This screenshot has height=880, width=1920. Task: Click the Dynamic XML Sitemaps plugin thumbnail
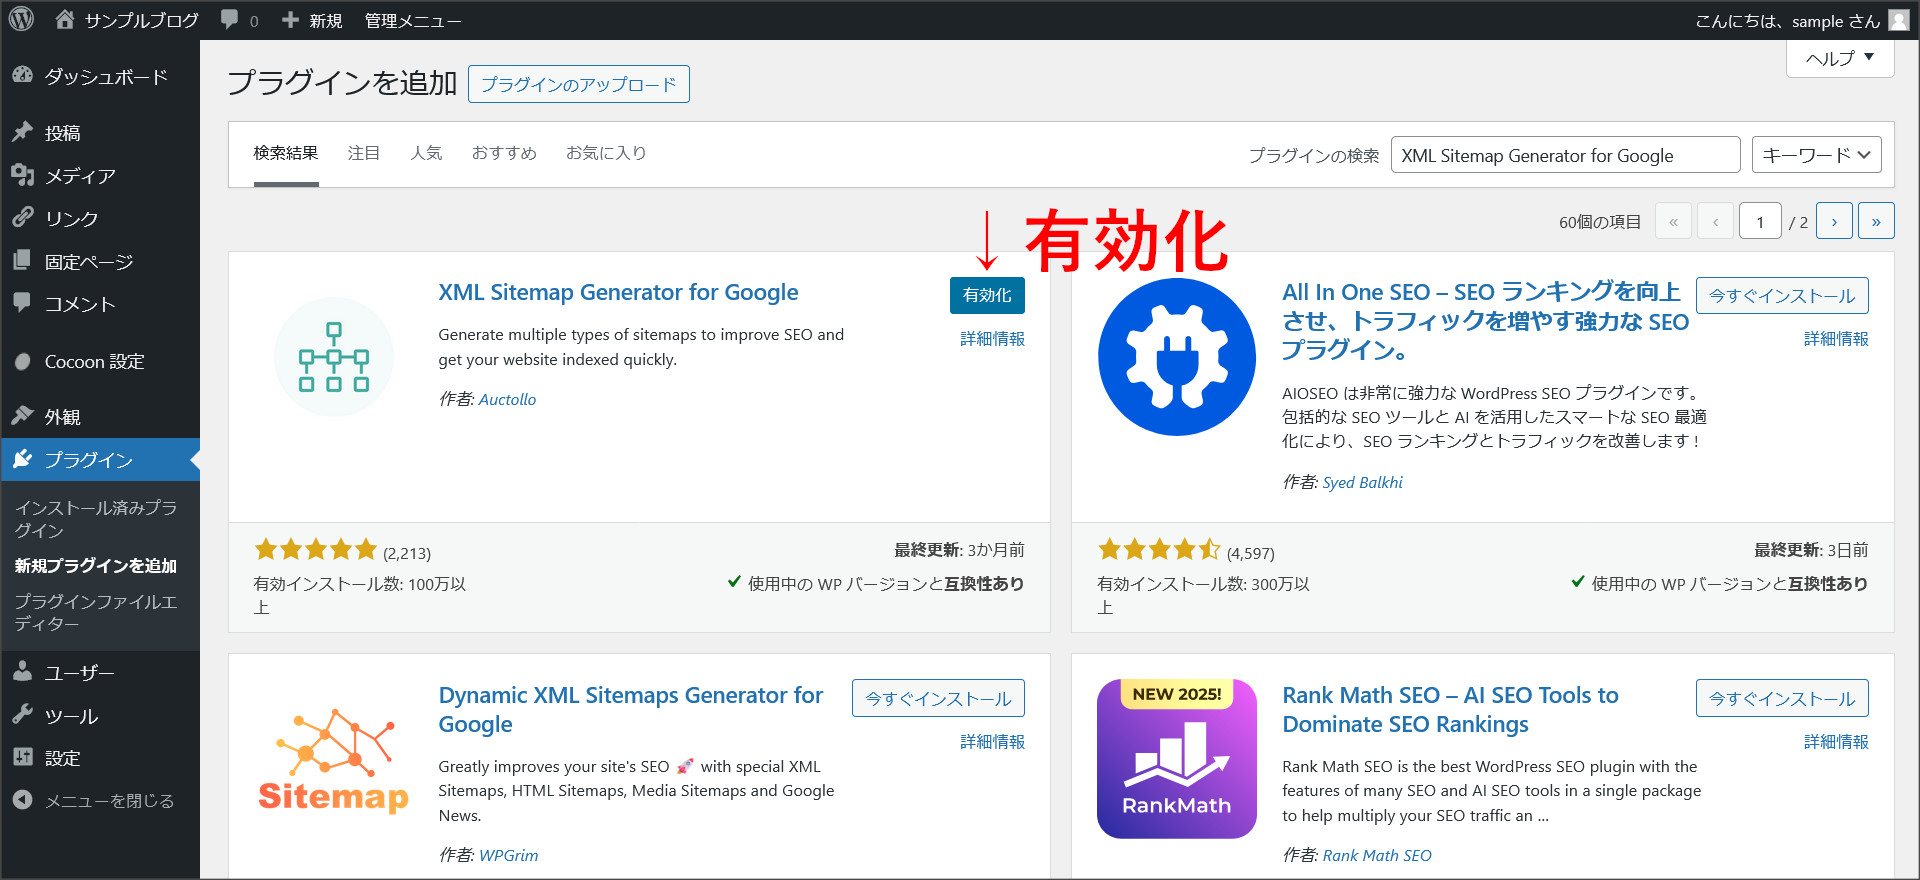(334, 760)
